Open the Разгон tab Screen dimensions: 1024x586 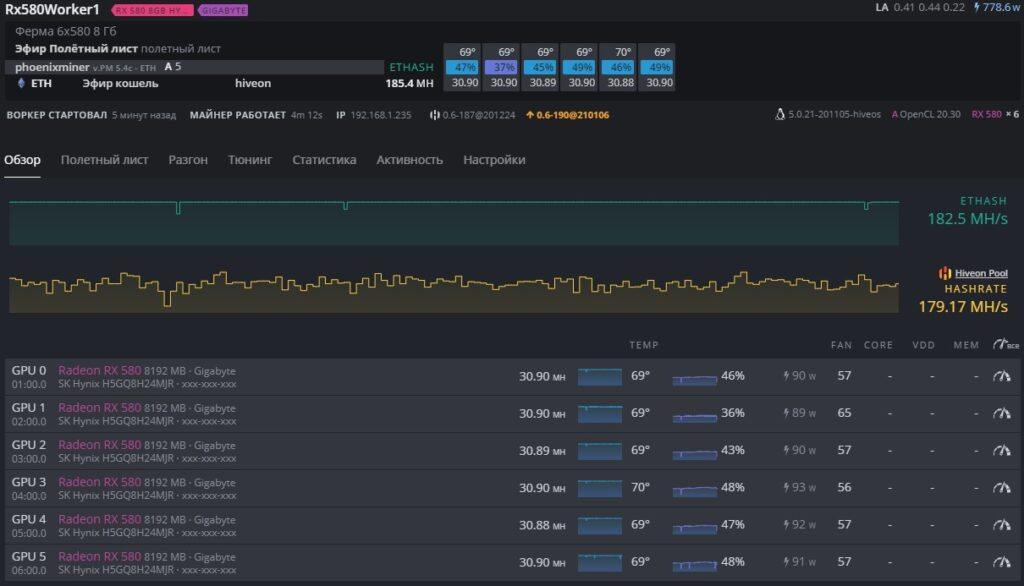[188, 160]
